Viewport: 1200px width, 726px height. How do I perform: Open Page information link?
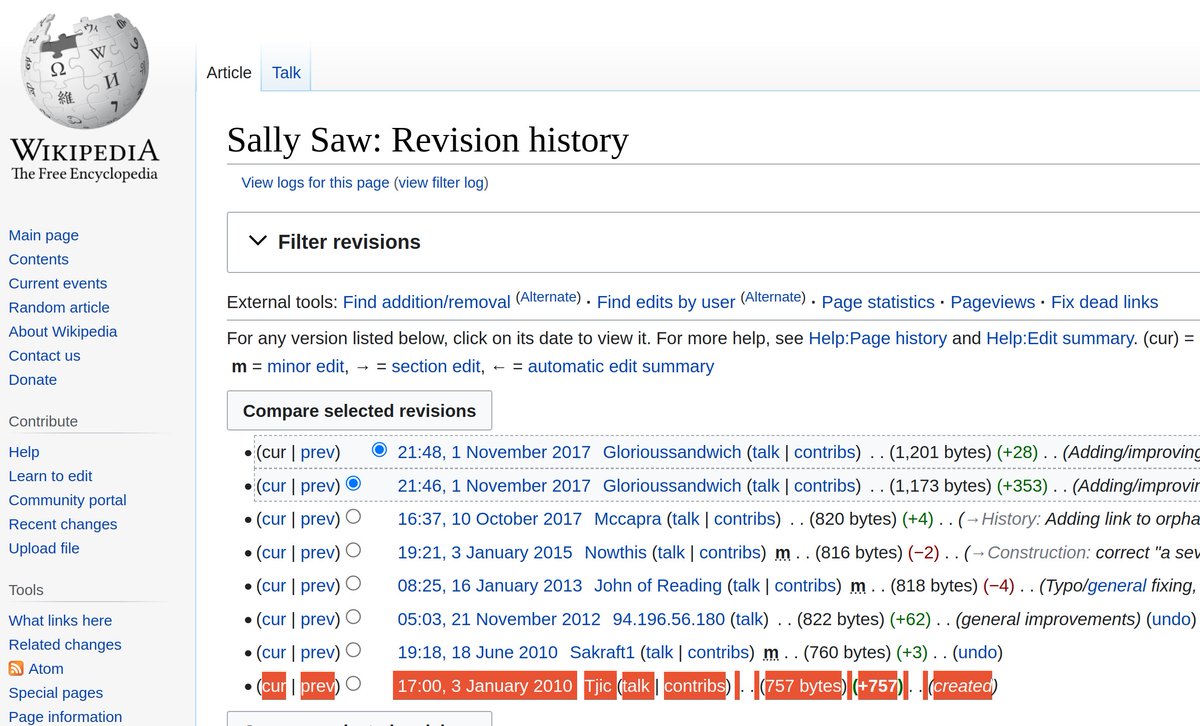pyautogui.click(x=65, y=716)
